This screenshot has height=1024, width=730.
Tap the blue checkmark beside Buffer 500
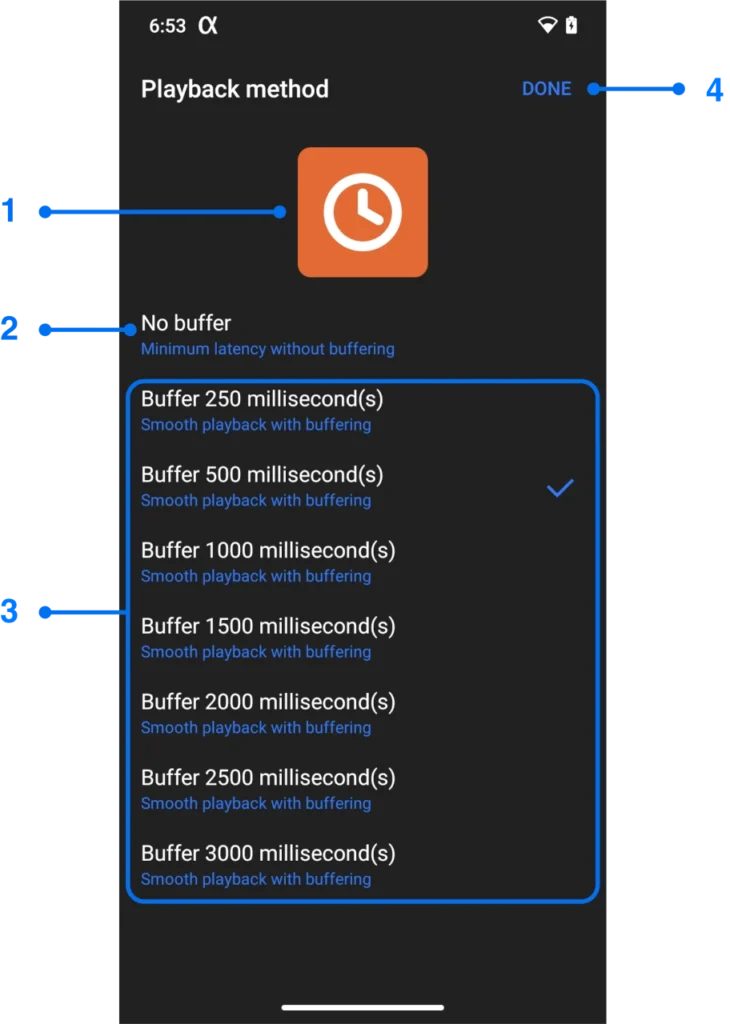pos(560,488)
